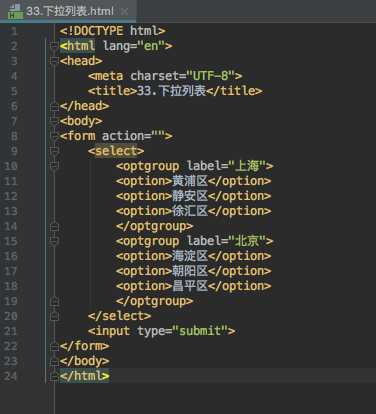The image size is (376, 414).
Task: Click the <body> opening tag text
Action: pos(81,121)
